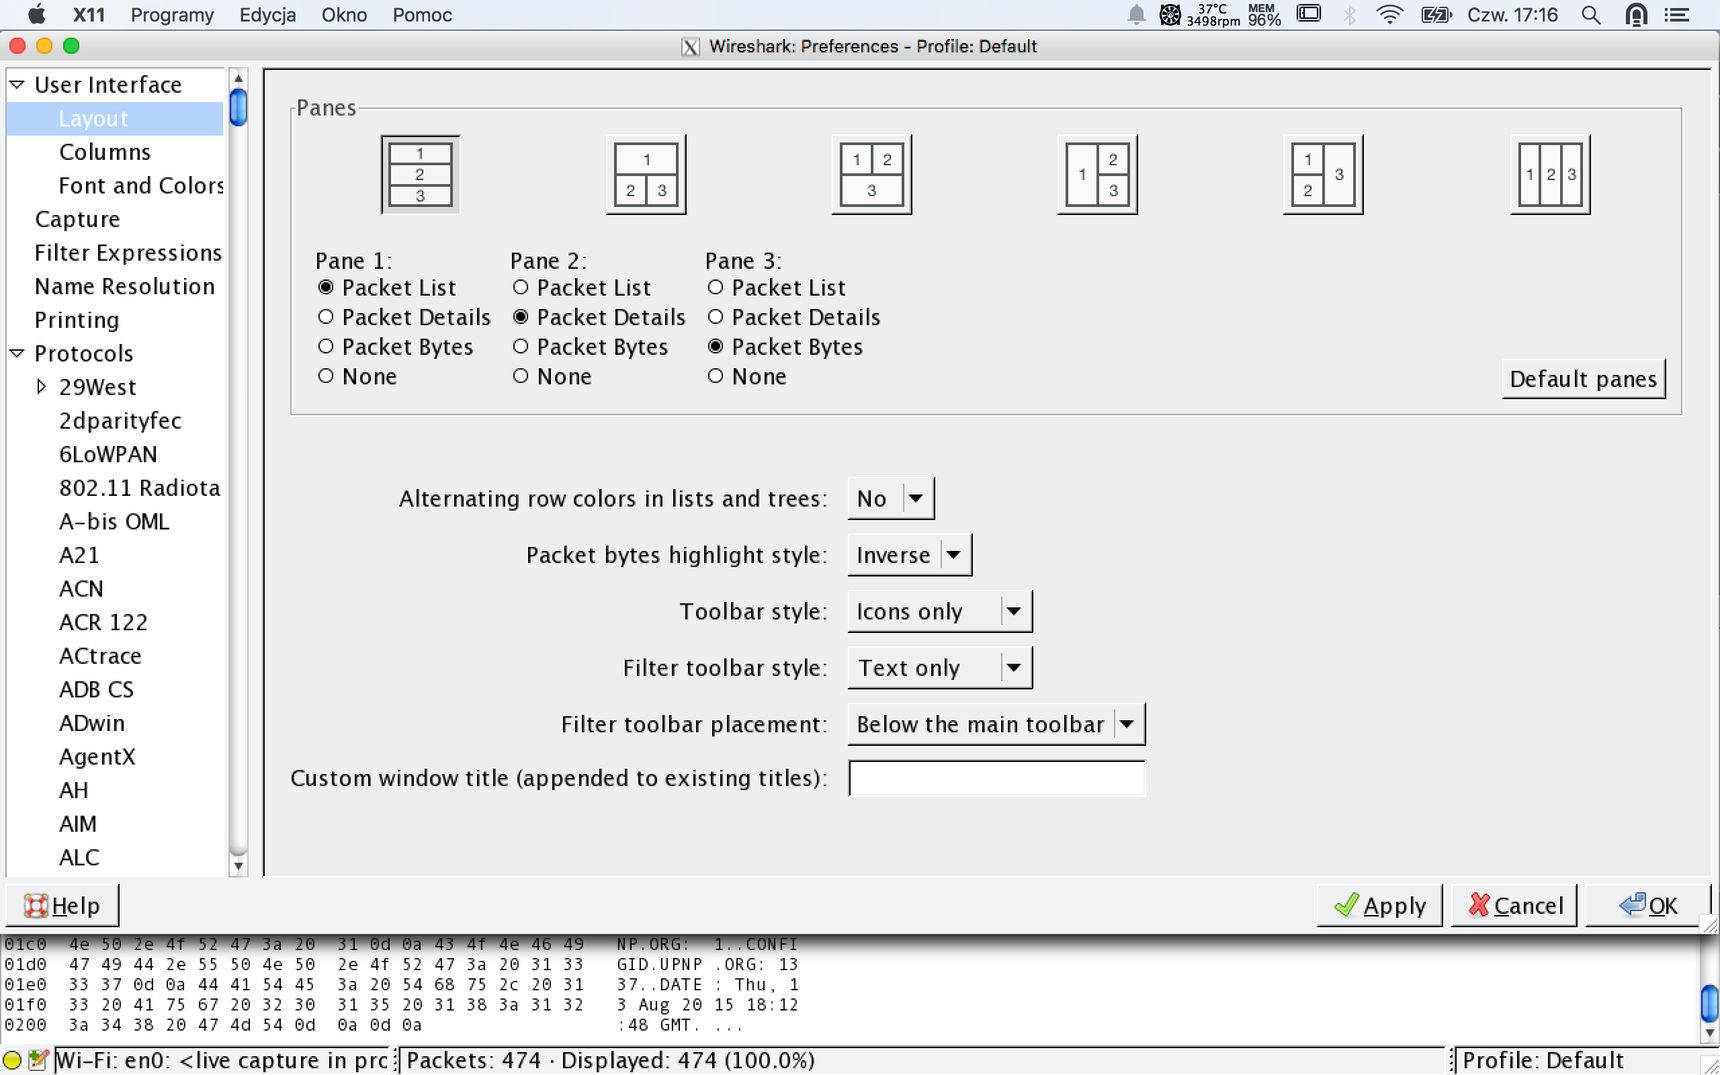Click the preferences tree scrollbar thumb
Viewport: 1720px width, 1075px height.
tap(238, 107)
